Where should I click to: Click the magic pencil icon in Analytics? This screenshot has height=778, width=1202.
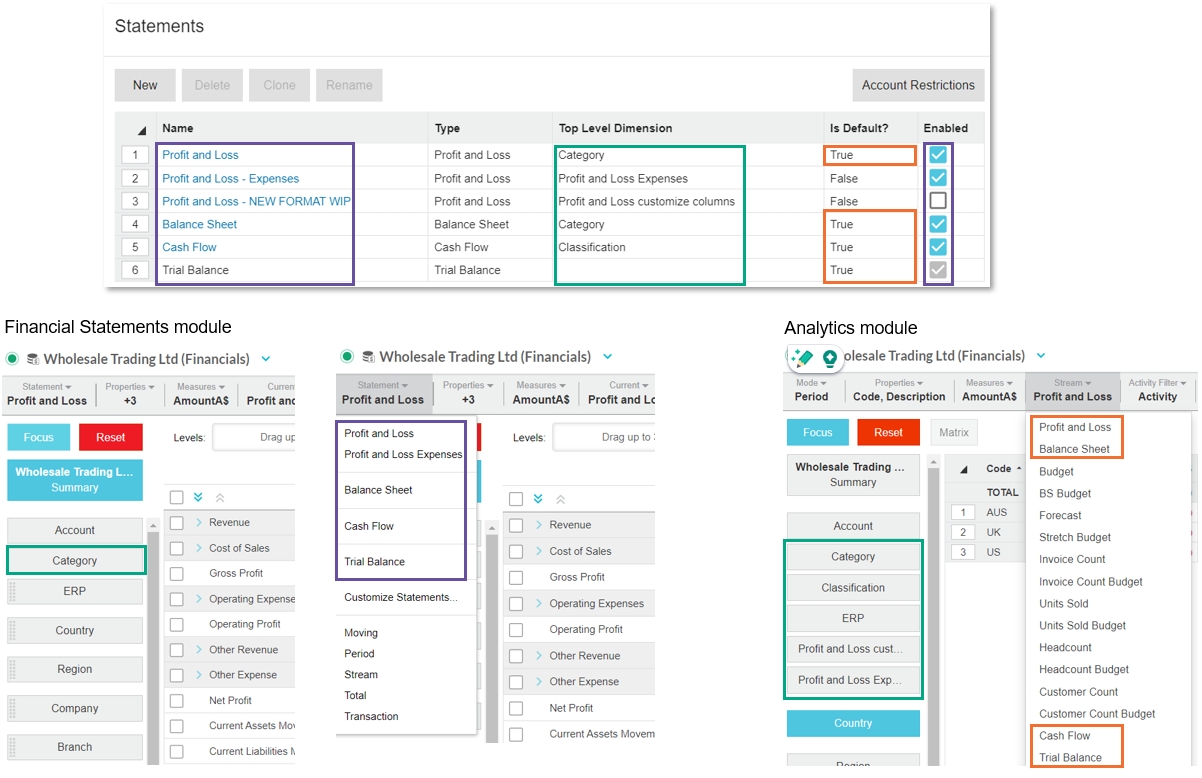tap(801, 358)
